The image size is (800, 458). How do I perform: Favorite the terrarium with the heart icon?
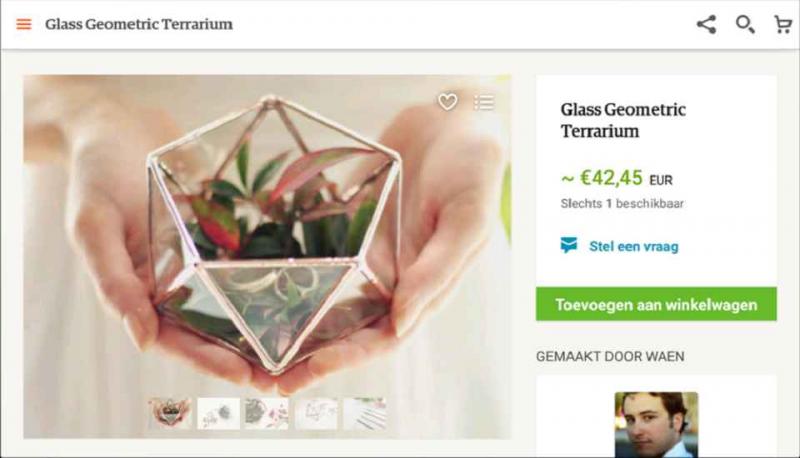(x=447, y=102)
